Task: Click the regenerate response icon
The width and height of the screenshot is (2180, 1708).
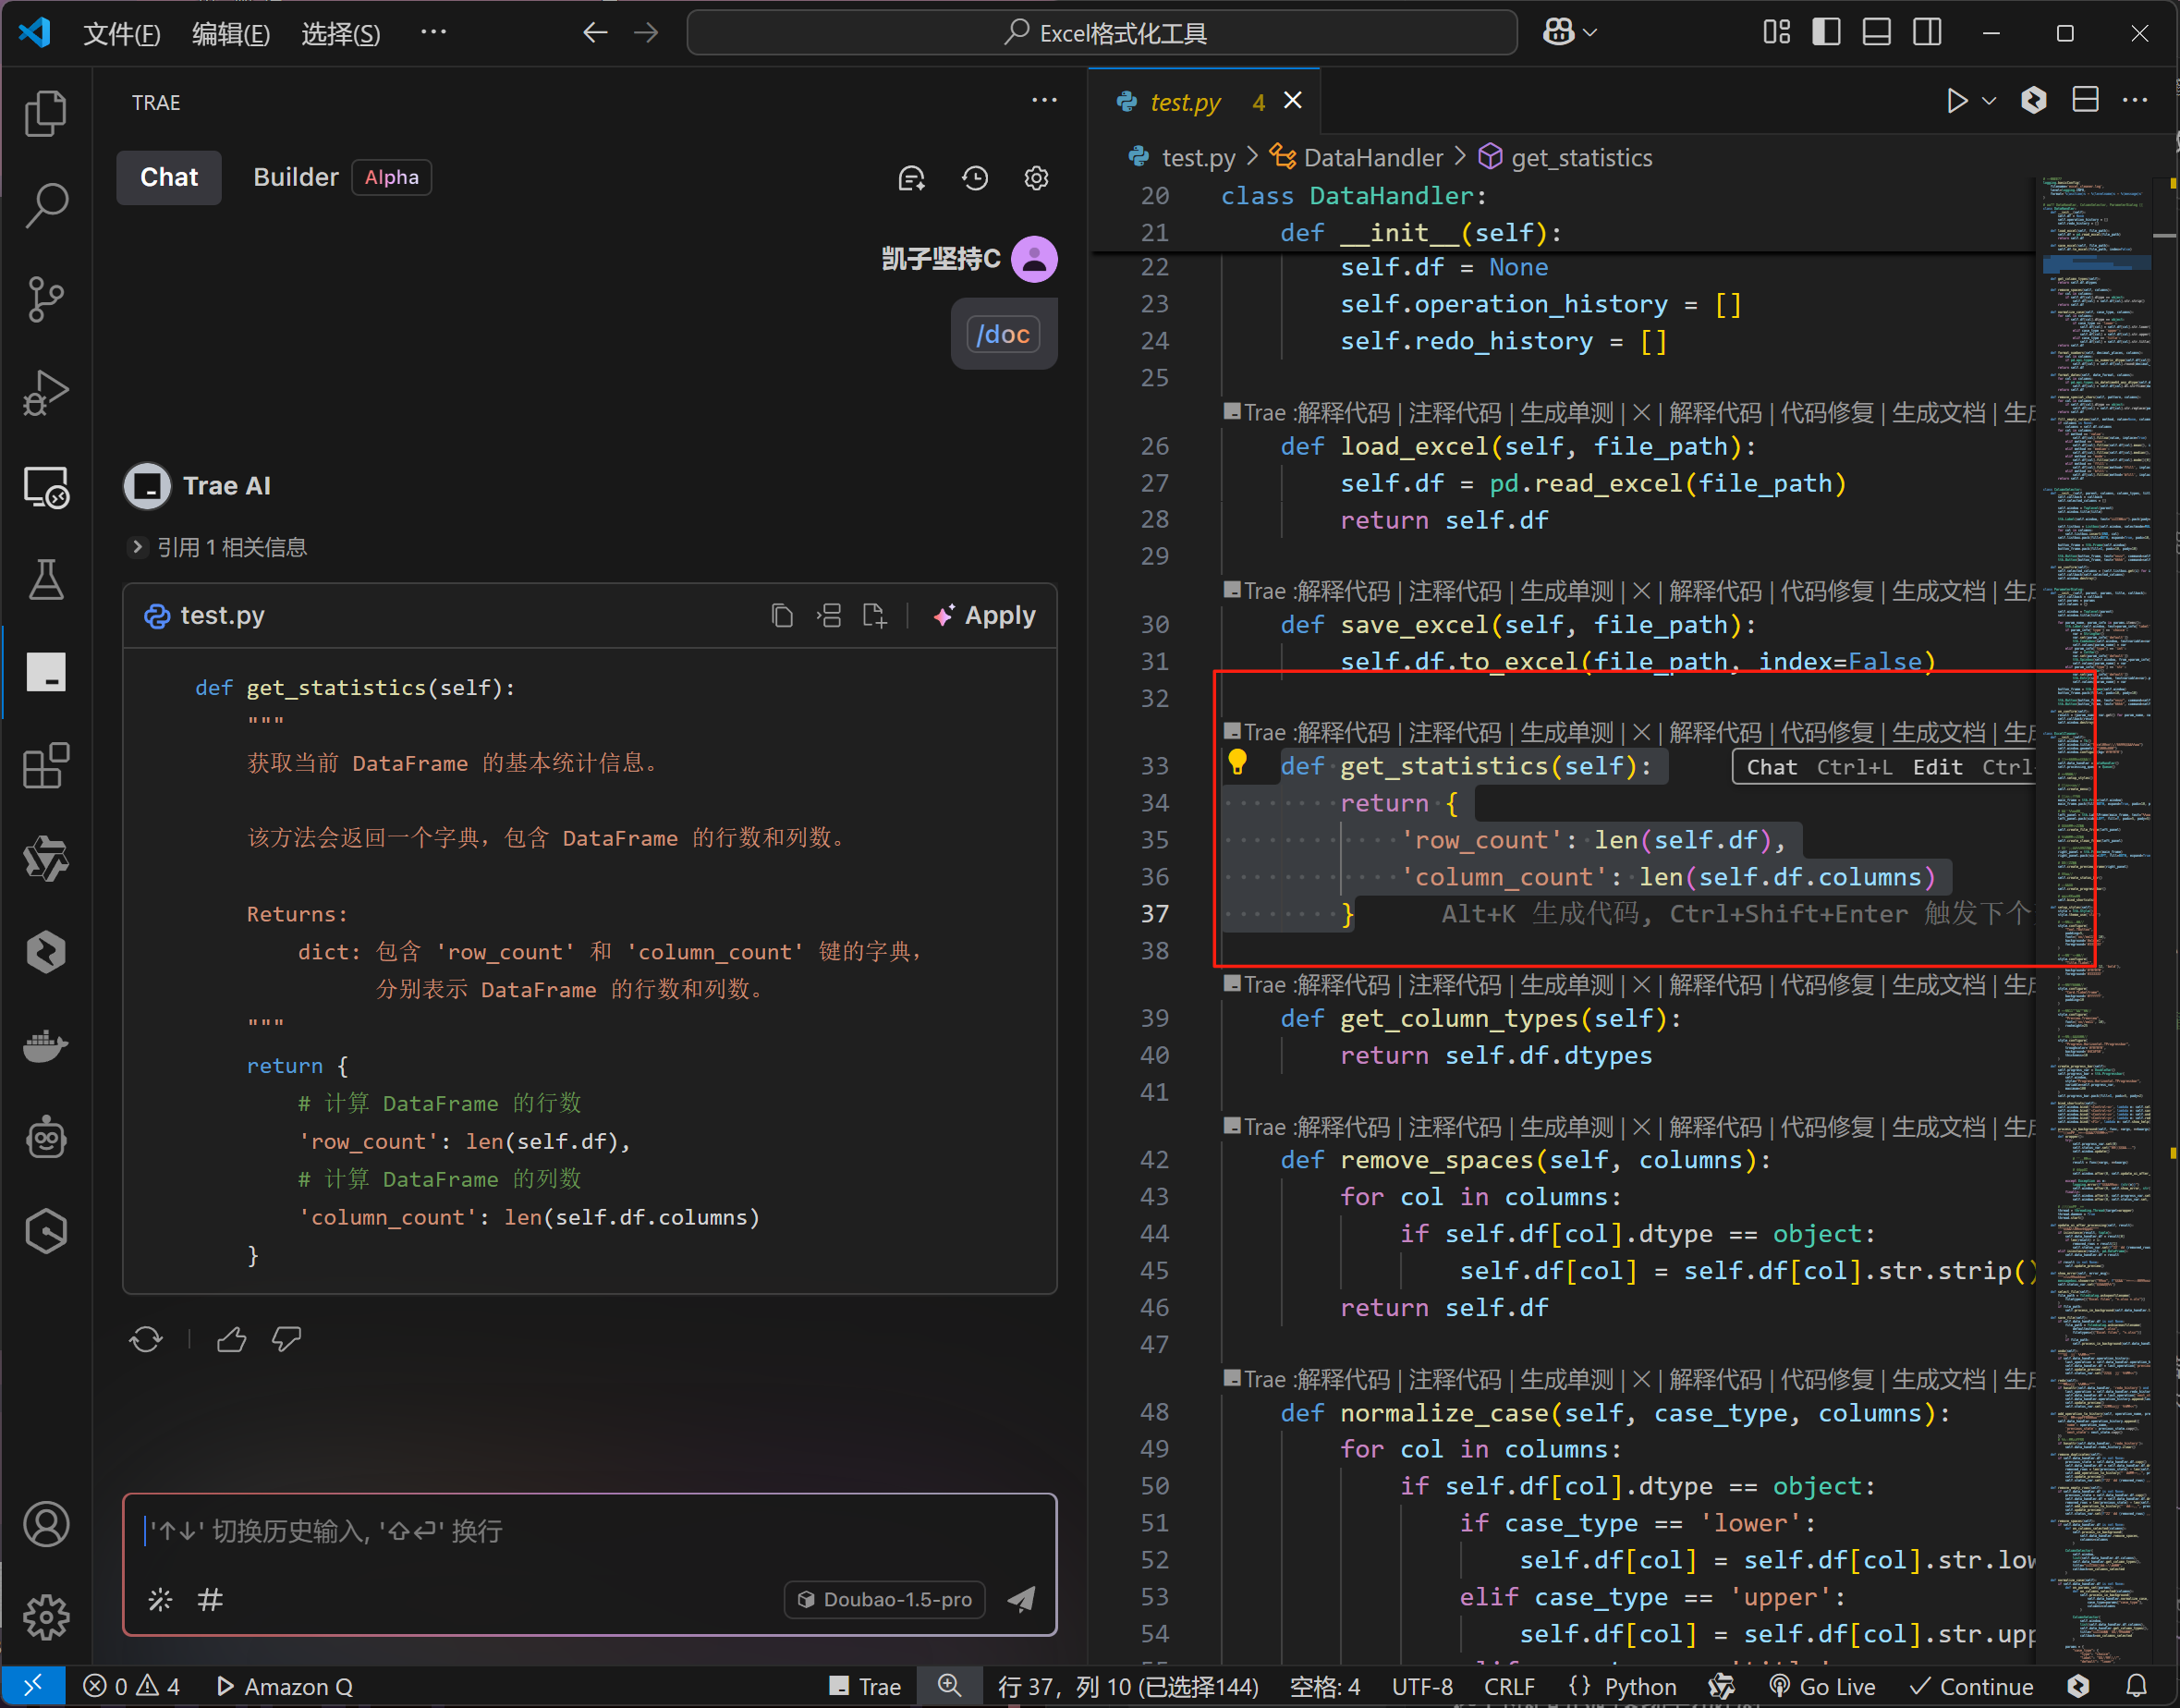Action: (x=146, y=1339)
